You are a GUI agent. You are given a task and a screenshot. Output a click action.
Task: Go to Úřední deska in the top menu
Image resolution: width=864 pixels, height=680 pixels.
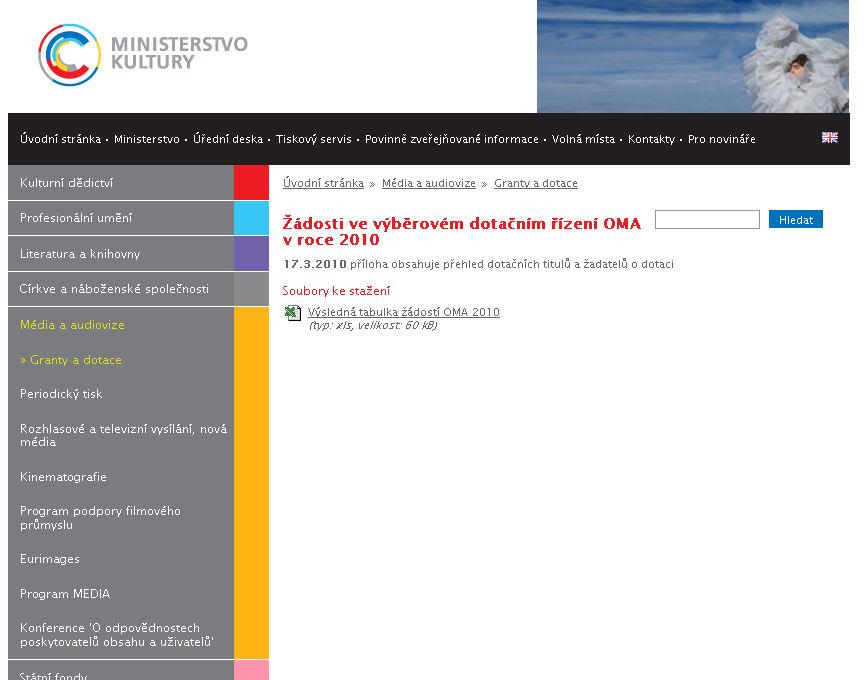pyautogui.click(x=228, y=139)
